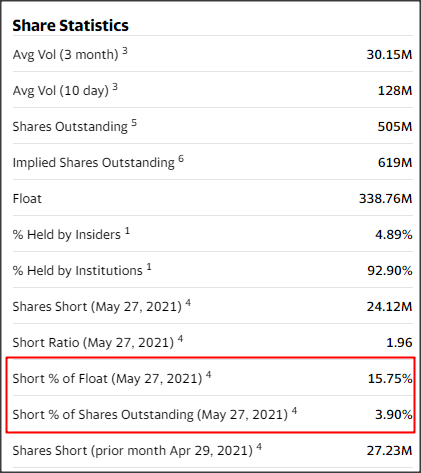Viewport: 421px width, 473px height.
Task: Click the 338.76M float value
Action: pyautogui.click(x=386, y=199)
